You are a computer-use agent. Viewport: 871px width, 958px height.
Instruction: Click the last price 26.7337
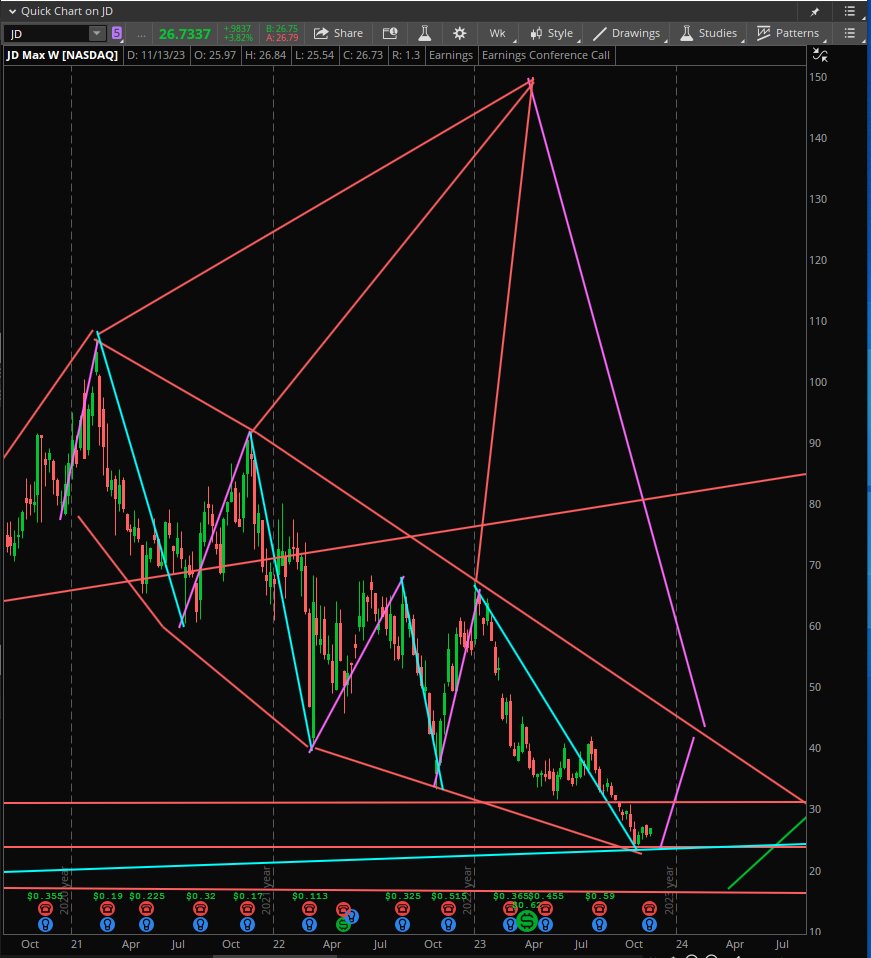click(184, 34)
